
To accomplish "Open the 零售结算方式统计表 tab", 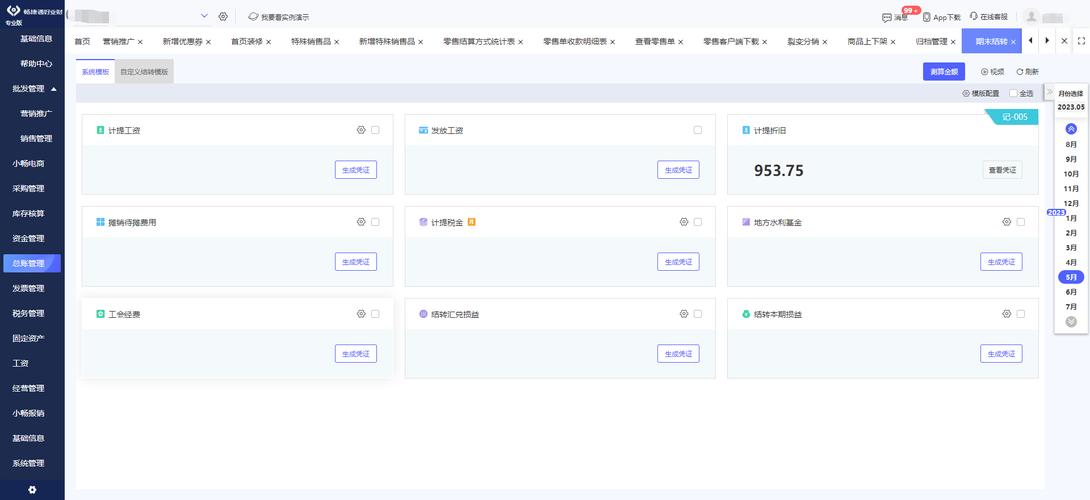I will pyautogui.click(x=480, y=41).
